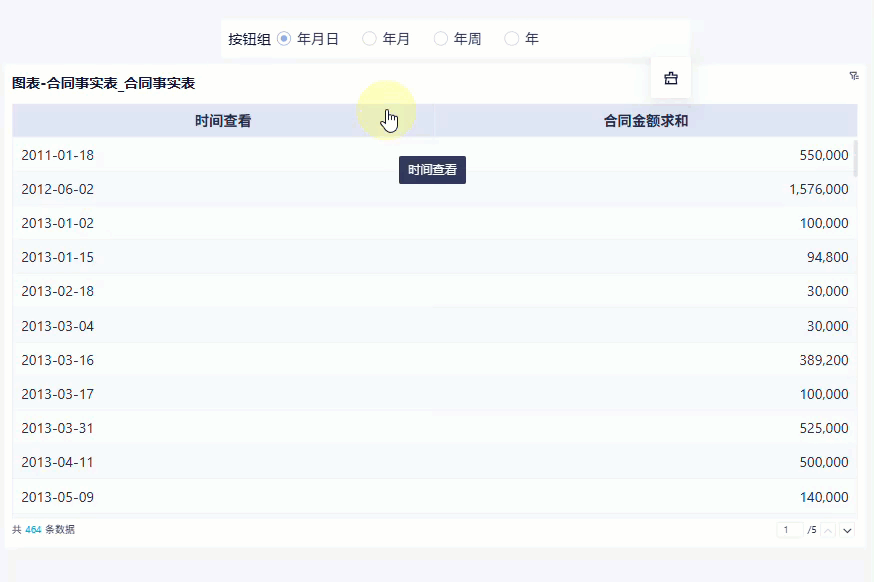Click the amount cell 550,000
874x582 pixels.
click(824, 155)
